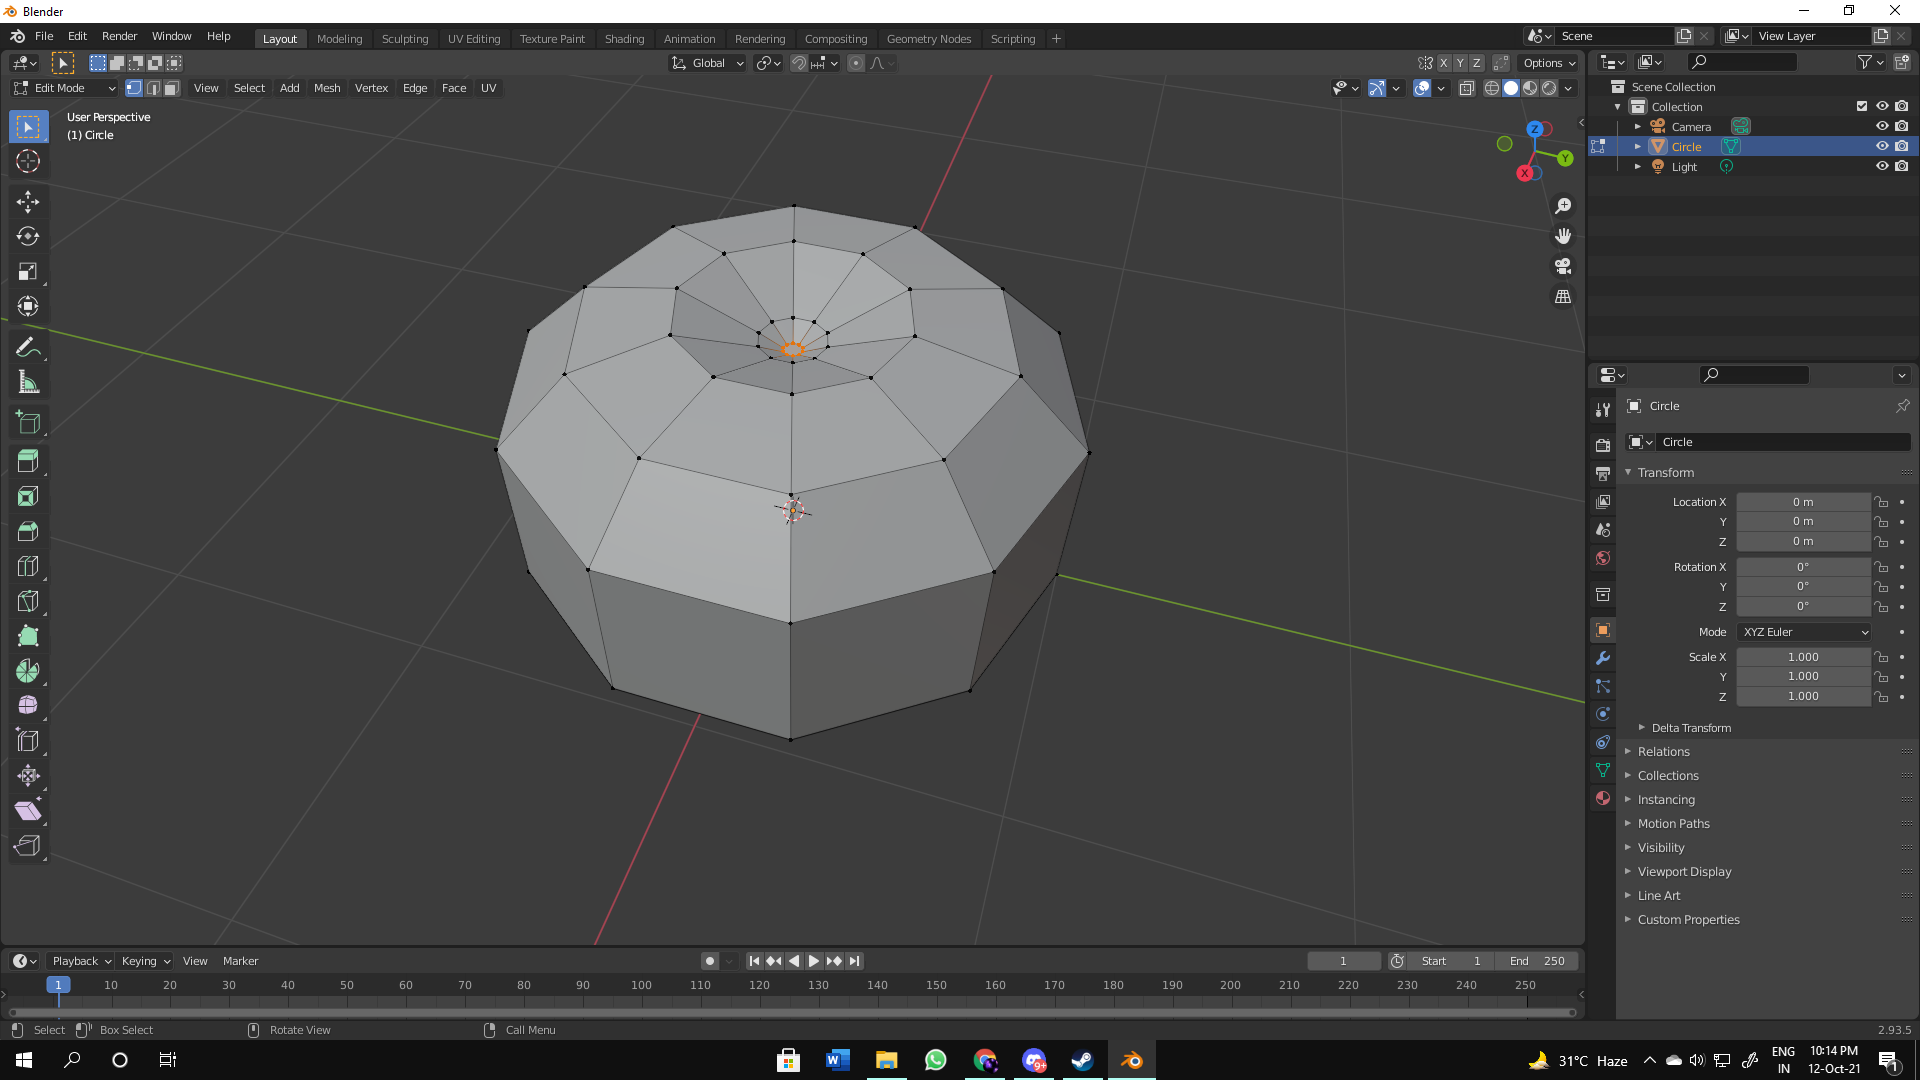The width and height of the screenshot is (1920, 1080).
Task: Disable Circle in renders camera icon
Action: 1902,146
